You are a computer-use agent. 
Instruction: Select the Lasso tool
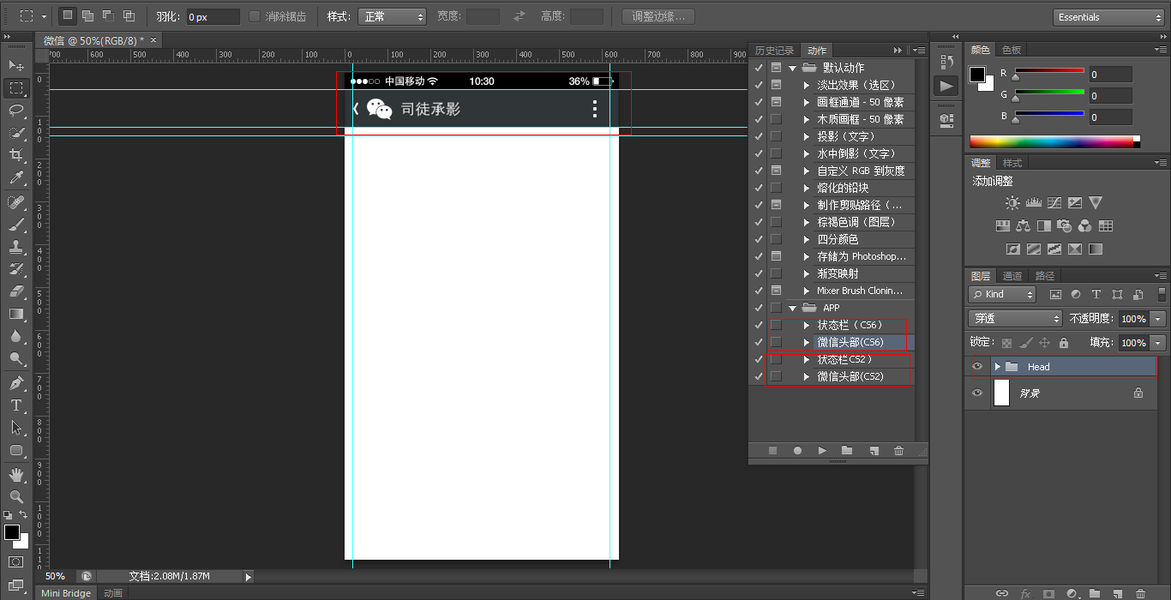(x=16, y=111)
